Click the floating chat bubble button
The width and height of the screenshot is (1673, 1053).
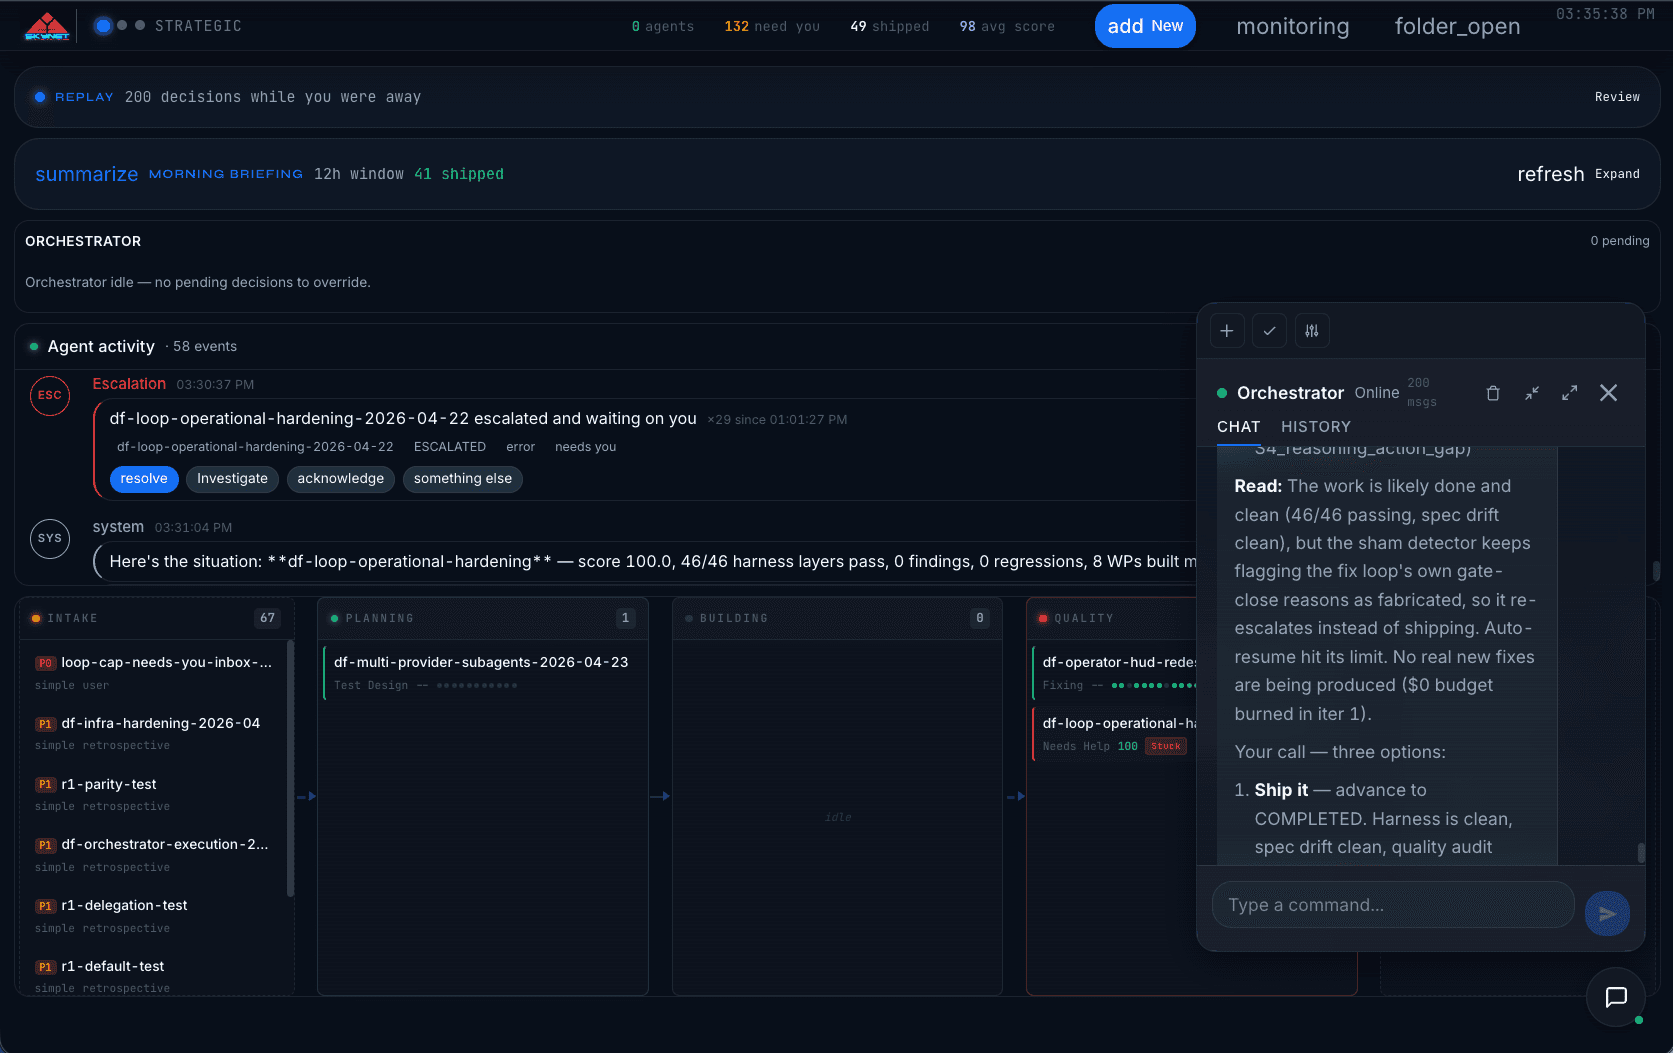pyautogui.click(x=1616, y=997)
